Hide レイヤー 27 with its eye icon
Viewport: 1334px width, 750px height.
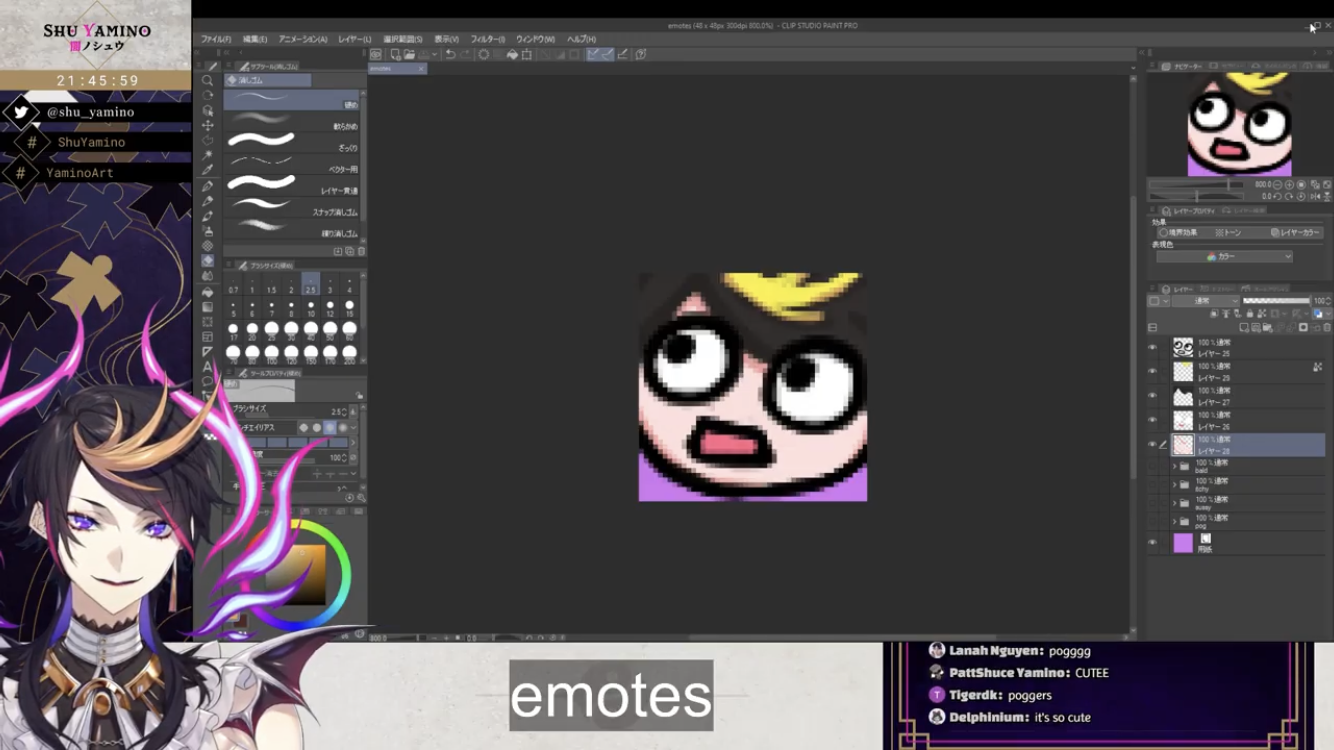pyautogui.click(x=1152, y=396)
